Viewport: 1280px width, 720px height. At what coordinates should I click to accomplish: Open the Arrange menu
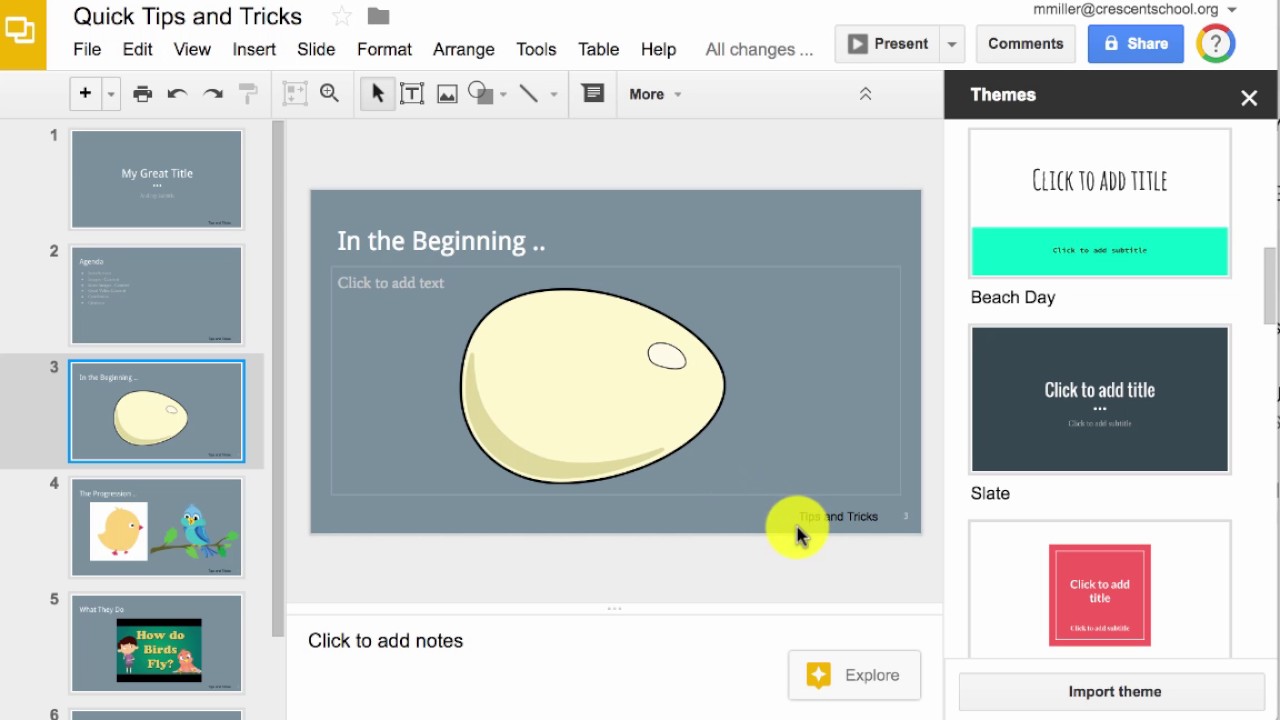point(464,49)
